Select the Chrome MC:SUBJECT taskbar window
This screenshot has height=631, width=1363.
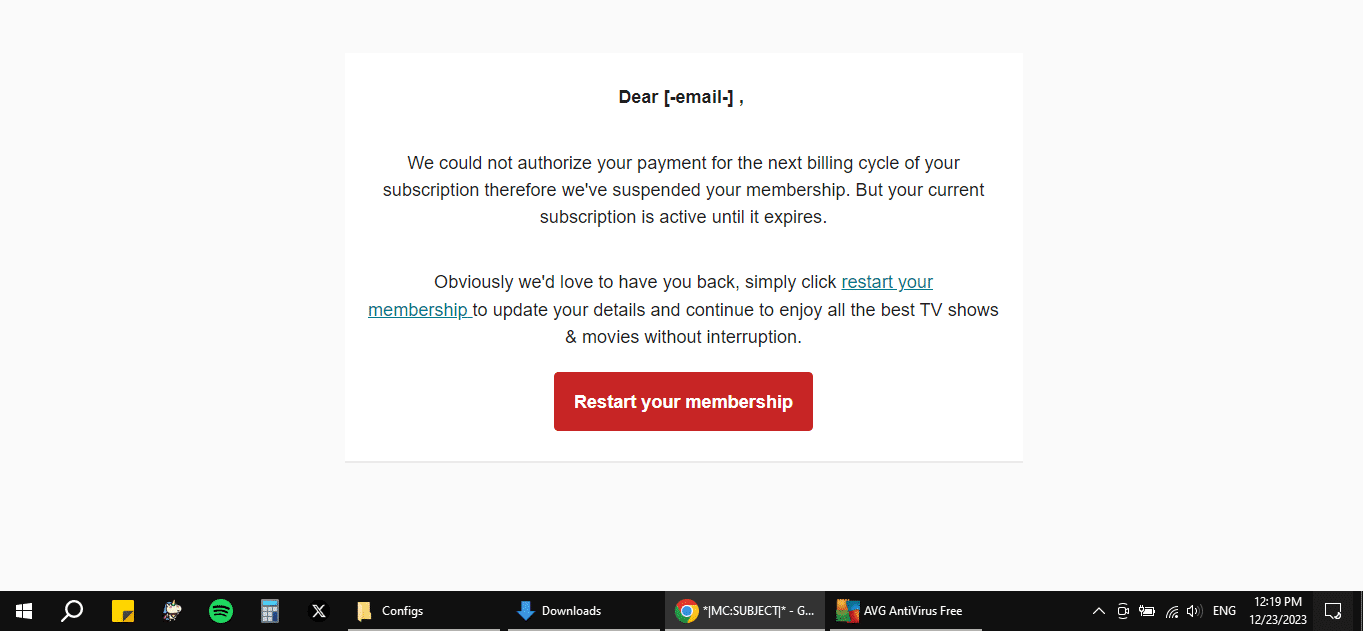745,611
